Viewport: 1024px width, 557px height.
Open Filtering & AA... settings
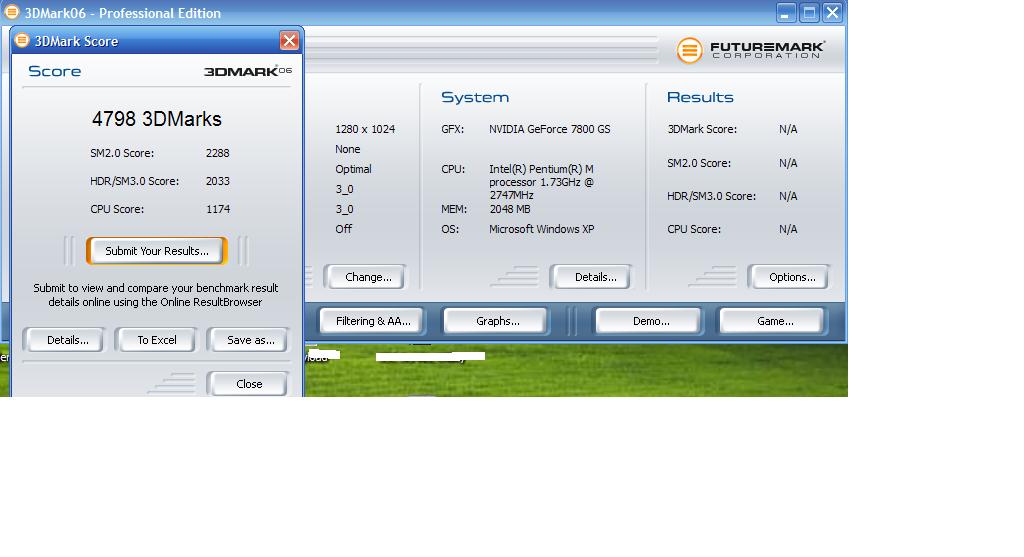[x=373, y=321]
